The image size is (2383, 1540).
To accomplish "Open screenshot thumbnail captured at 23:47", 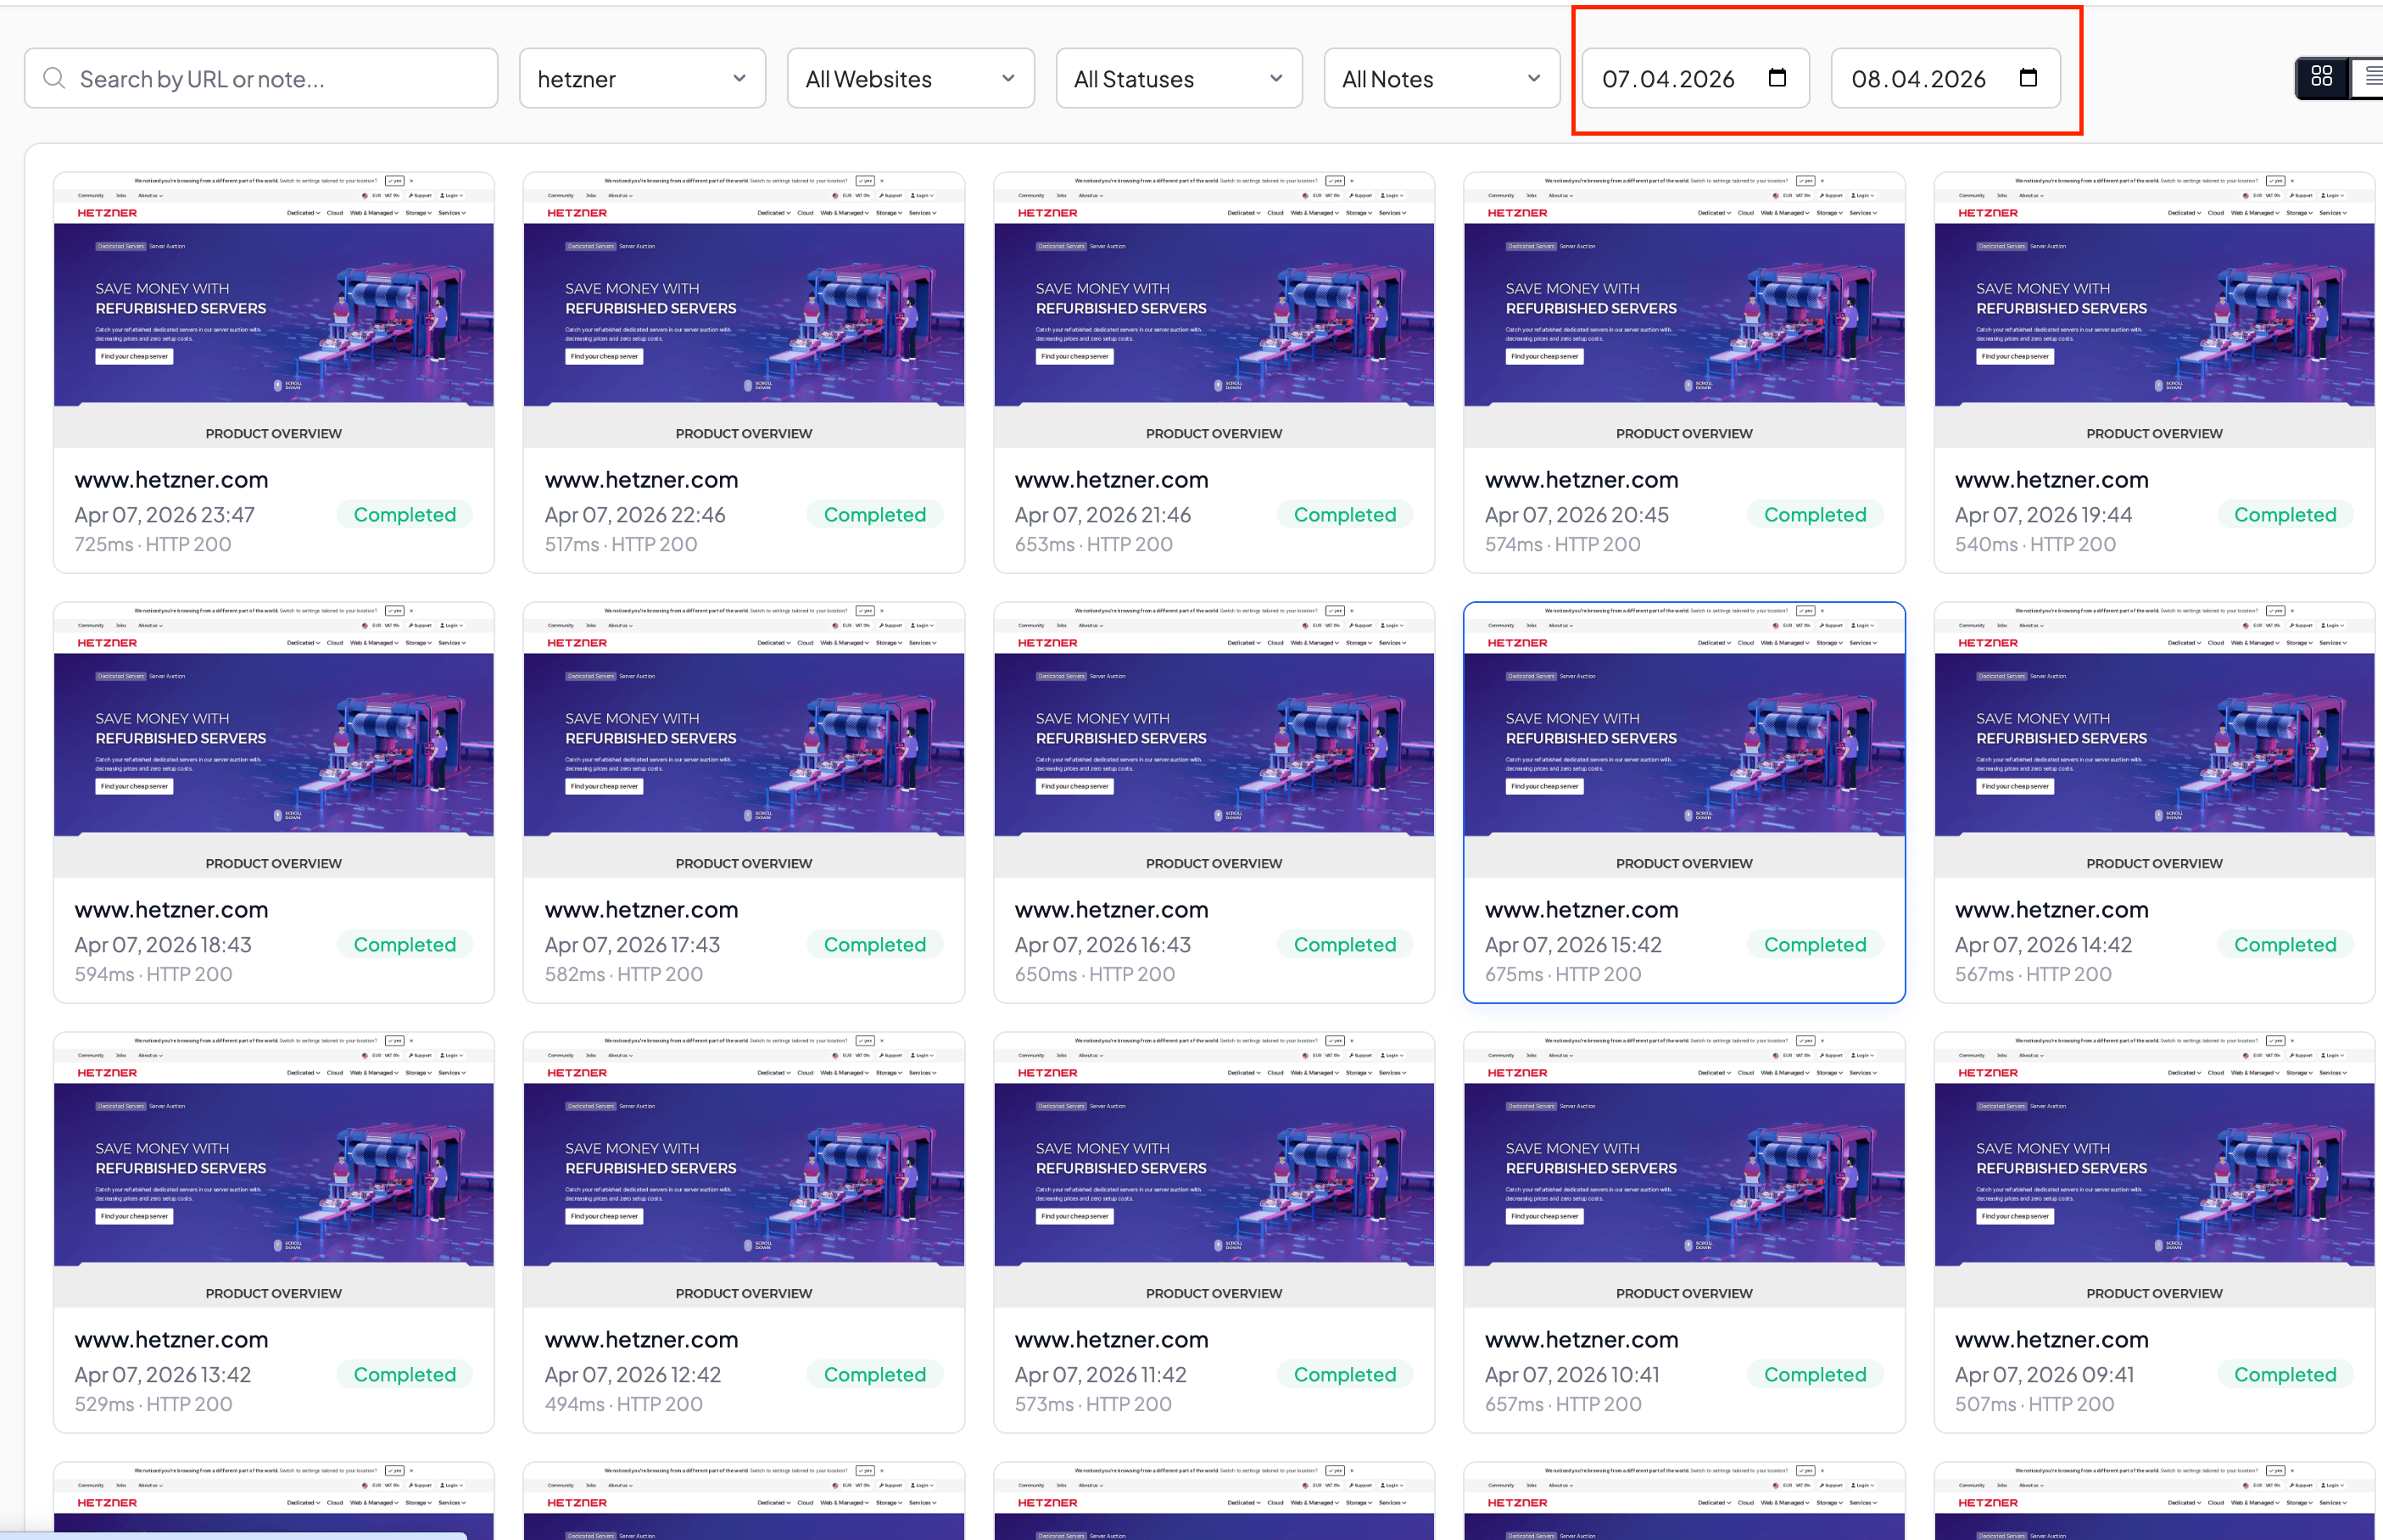I will [x=274, y=310].
